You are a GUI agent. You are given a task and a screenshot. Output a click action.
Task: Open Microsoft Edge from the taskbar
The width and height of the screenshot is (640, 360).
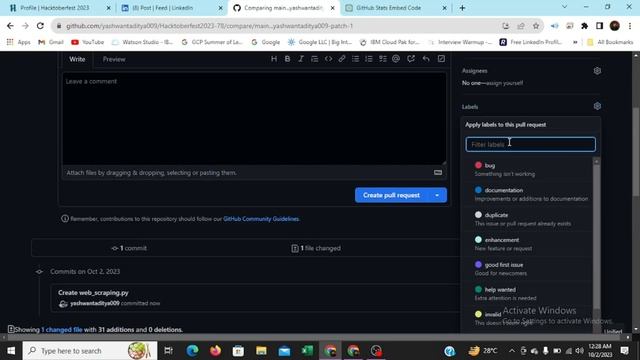coord(192,351)
